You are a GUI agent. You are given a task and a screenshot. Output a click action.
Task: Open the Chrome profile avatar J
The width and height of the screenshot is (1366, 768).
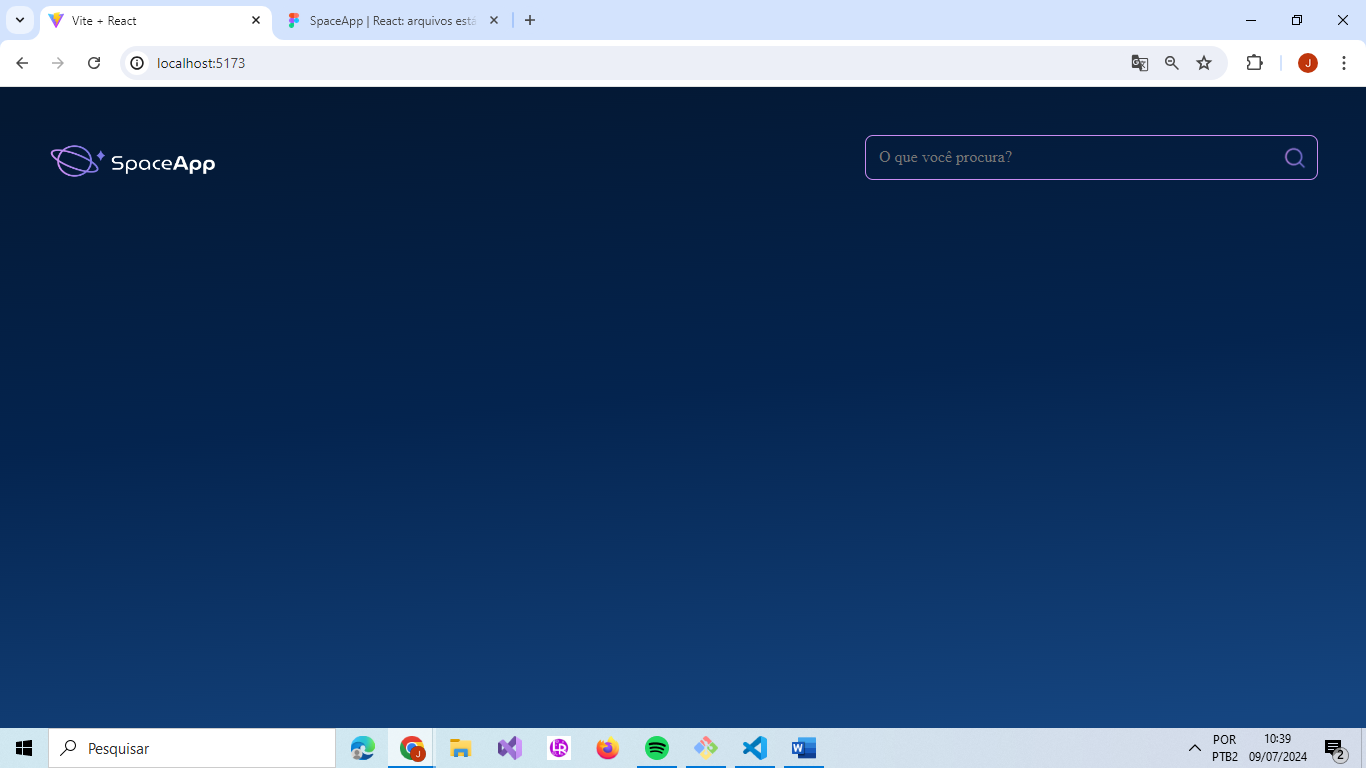point(1308,63)
